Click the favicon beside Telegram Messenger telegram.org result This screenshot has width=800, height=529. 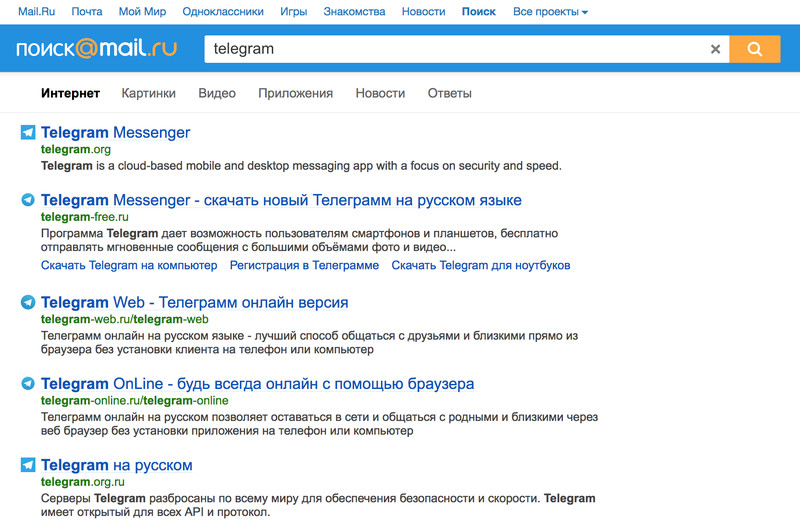[x=28, y=132]
